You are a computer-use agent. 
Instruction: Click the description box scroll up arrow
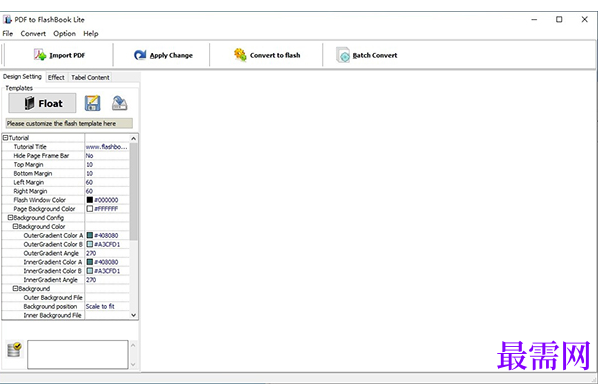click(133, 345)
